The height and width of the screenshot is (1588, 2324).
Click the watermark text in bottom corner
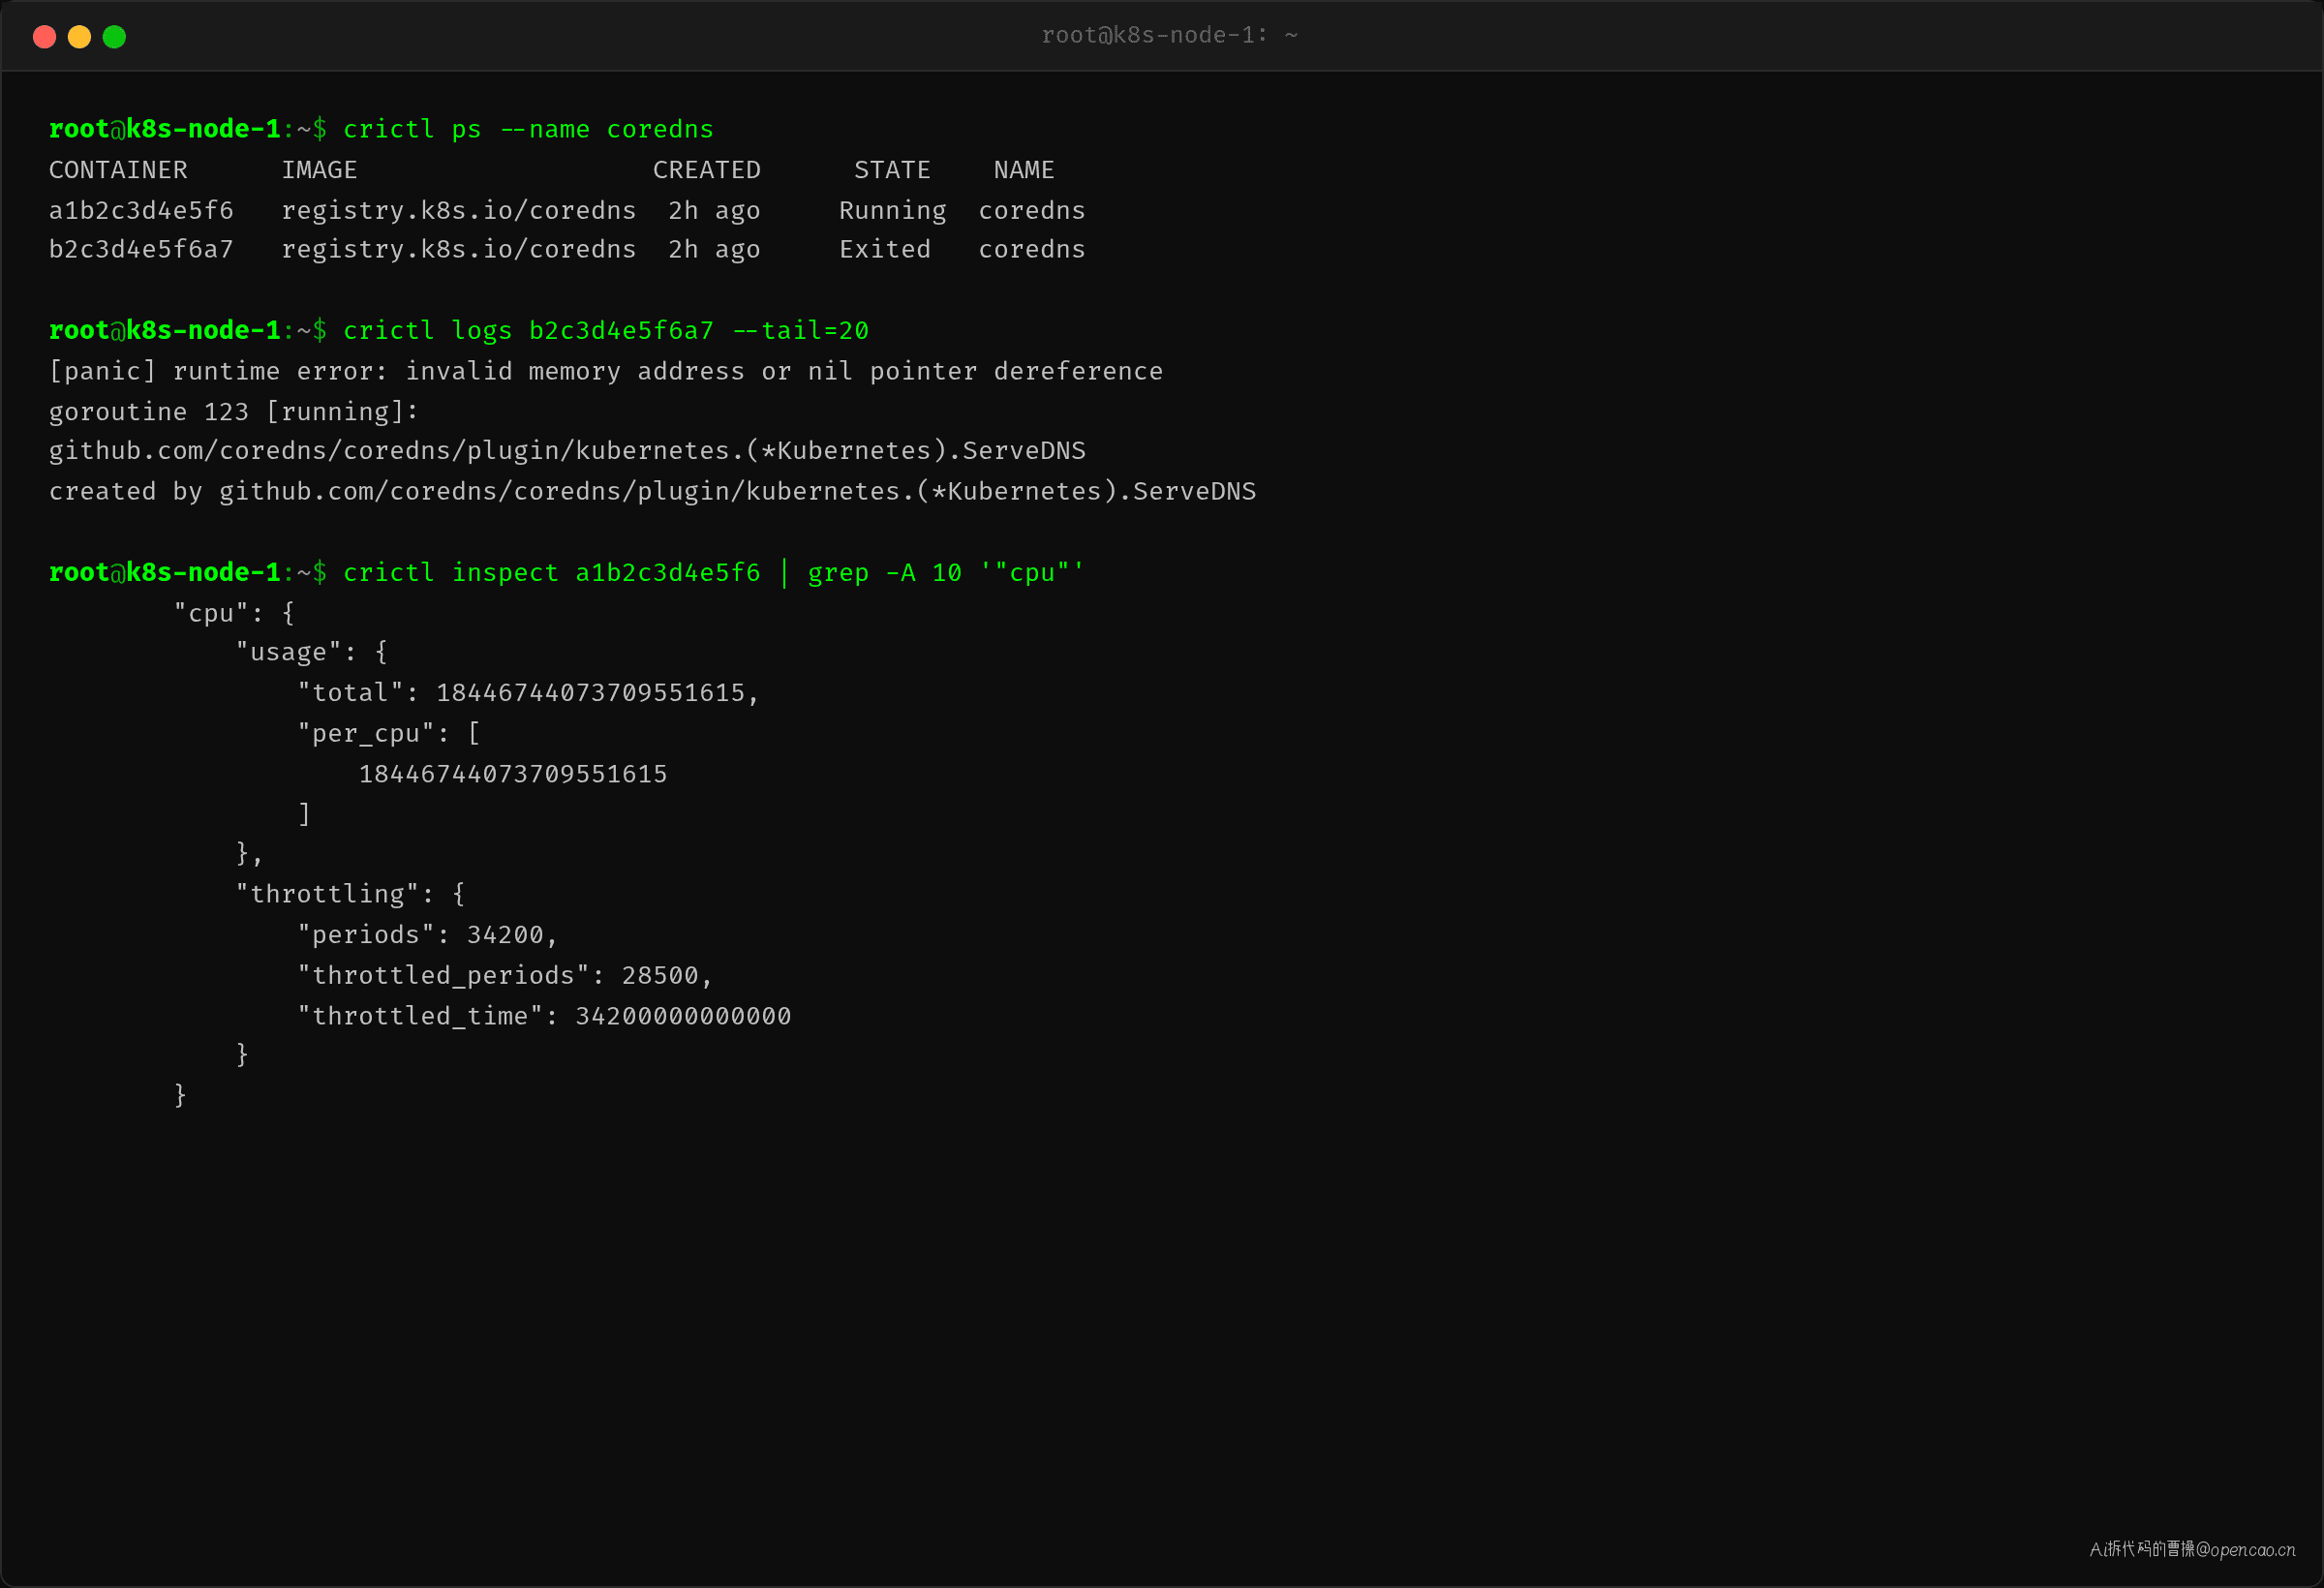(x=2192, y=1549)
